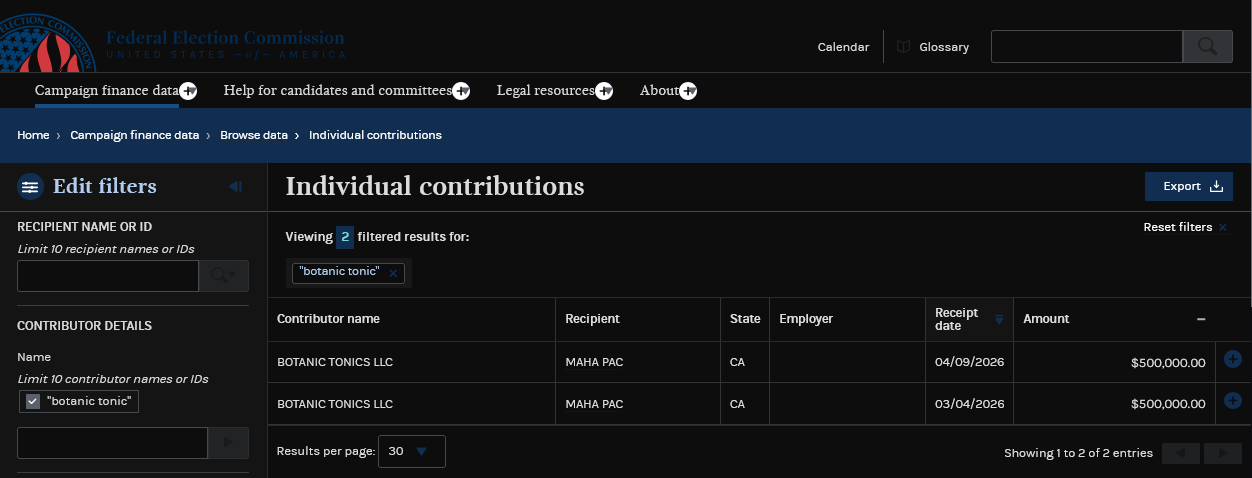Expand the Legal resources menu
The width and height of the screenshot is (1252, 478).
(x=604, y=91)
